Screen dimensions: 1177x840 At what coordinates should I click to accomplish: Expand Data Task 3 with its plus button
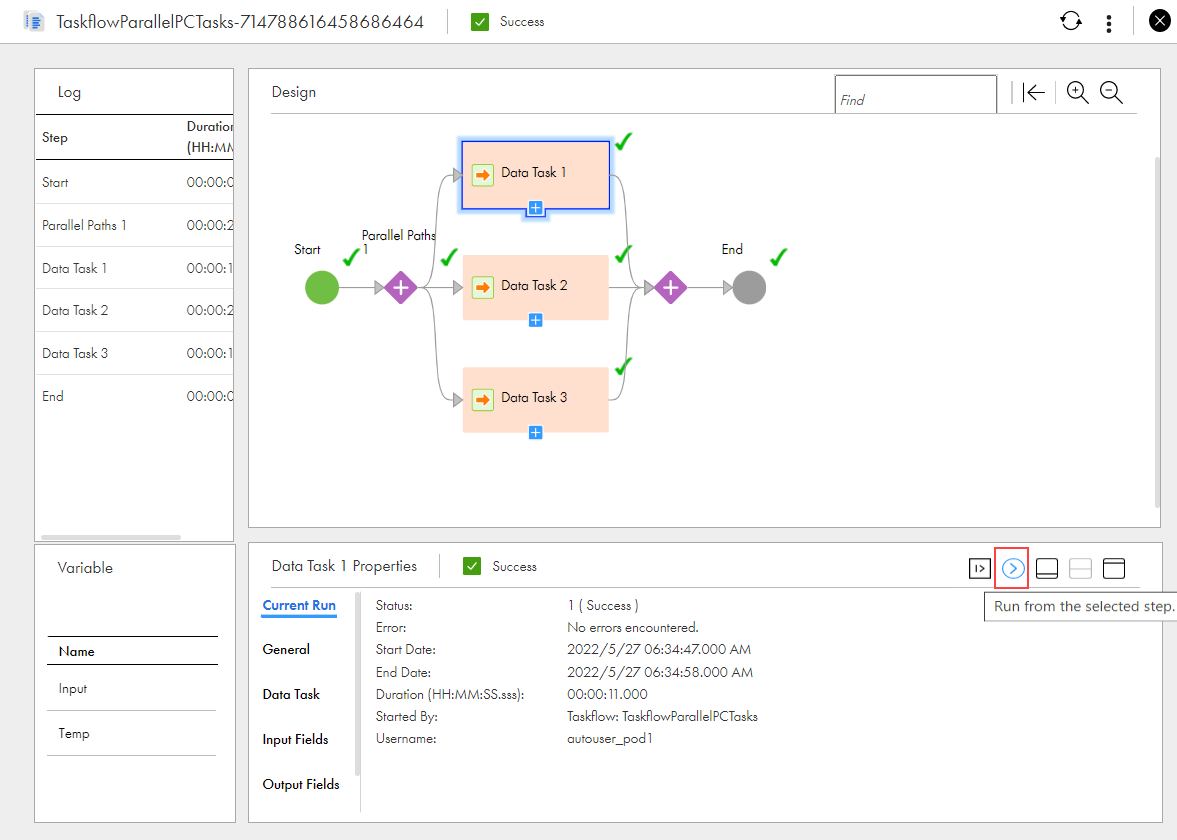pos(535,432)
